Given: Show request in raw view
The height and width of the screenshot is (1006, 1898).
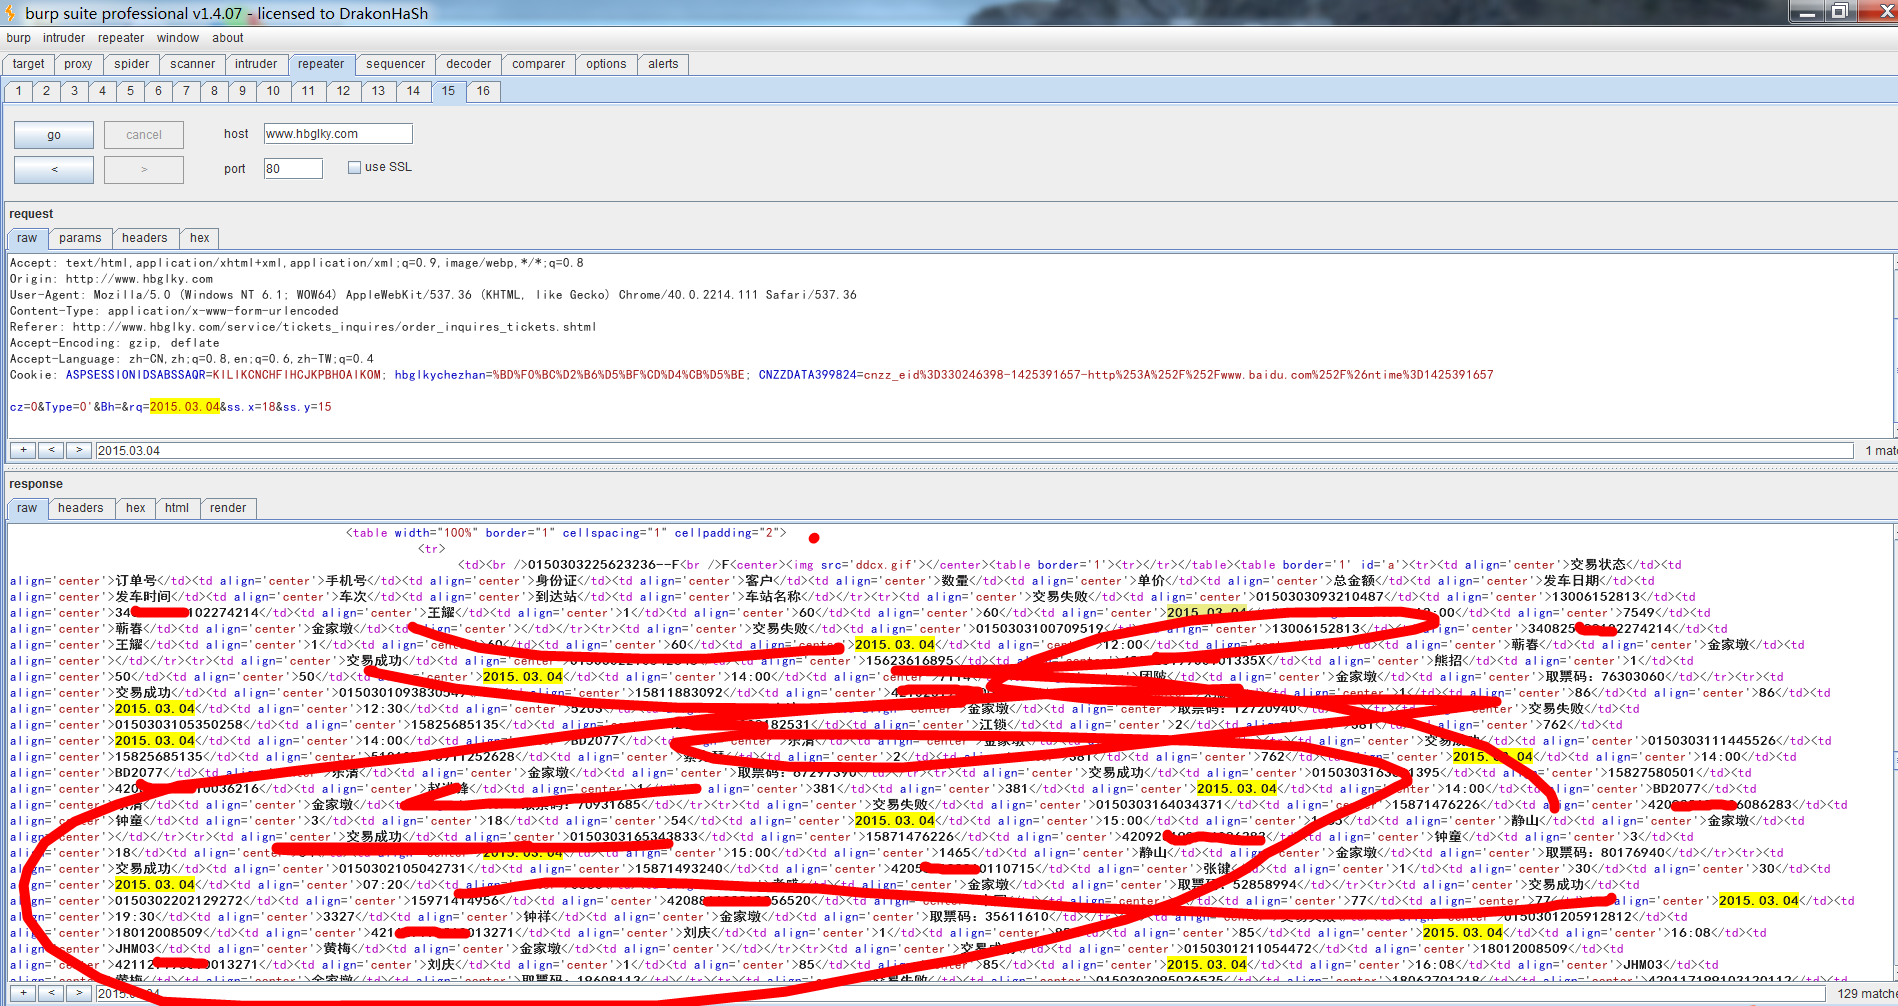Looking at the screenshot, I should coord(27,238).
